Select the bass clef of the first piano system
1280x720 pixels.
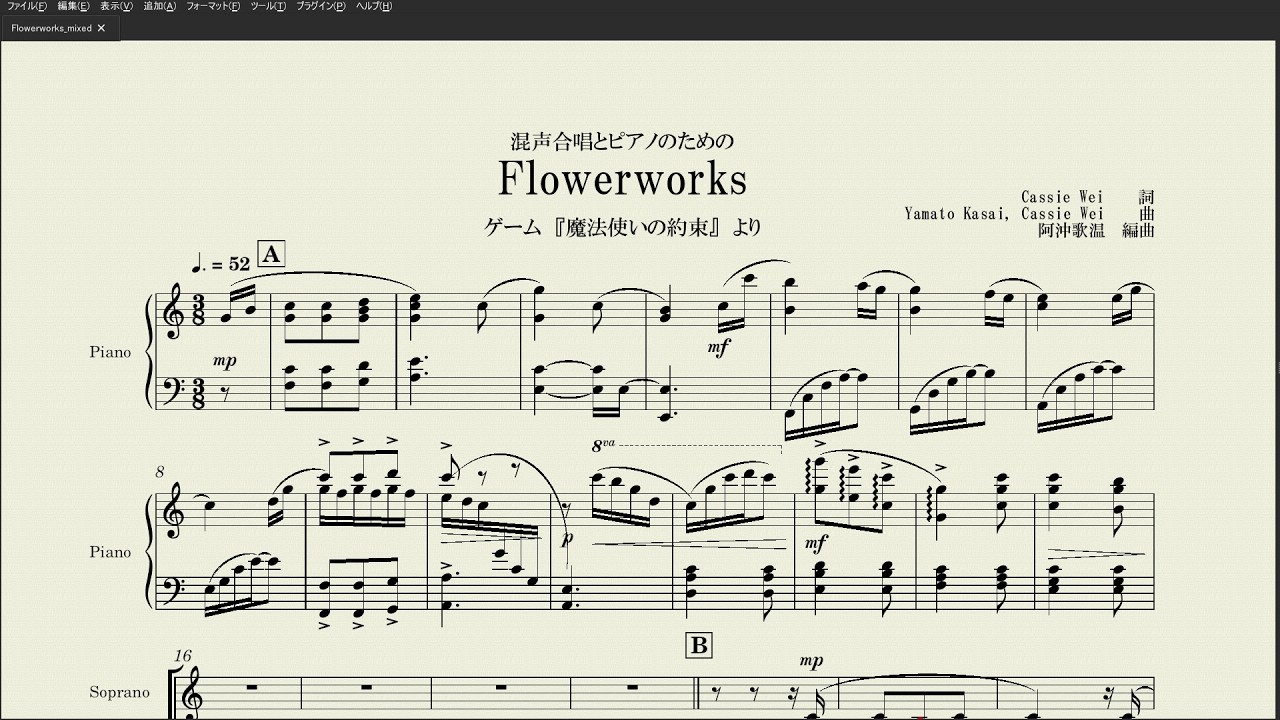(x=176, y=389)
